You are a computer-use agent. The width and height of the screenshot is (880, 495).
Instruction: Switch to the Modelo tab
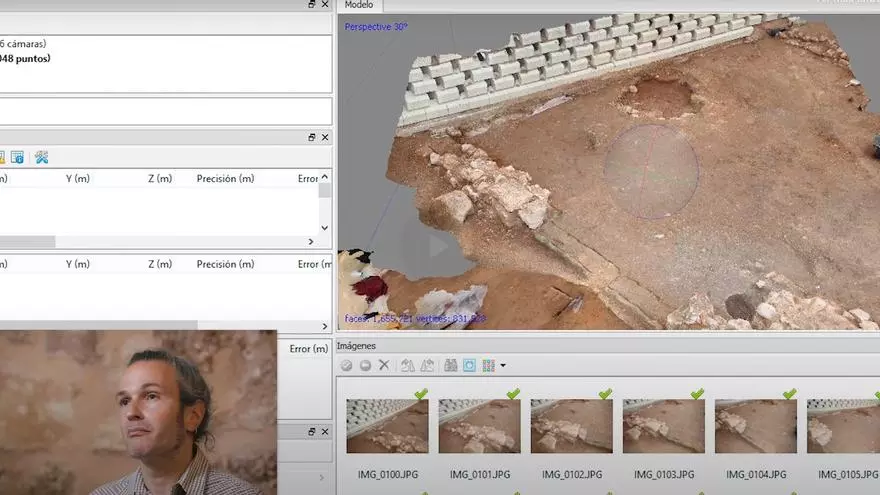point(358,6)
